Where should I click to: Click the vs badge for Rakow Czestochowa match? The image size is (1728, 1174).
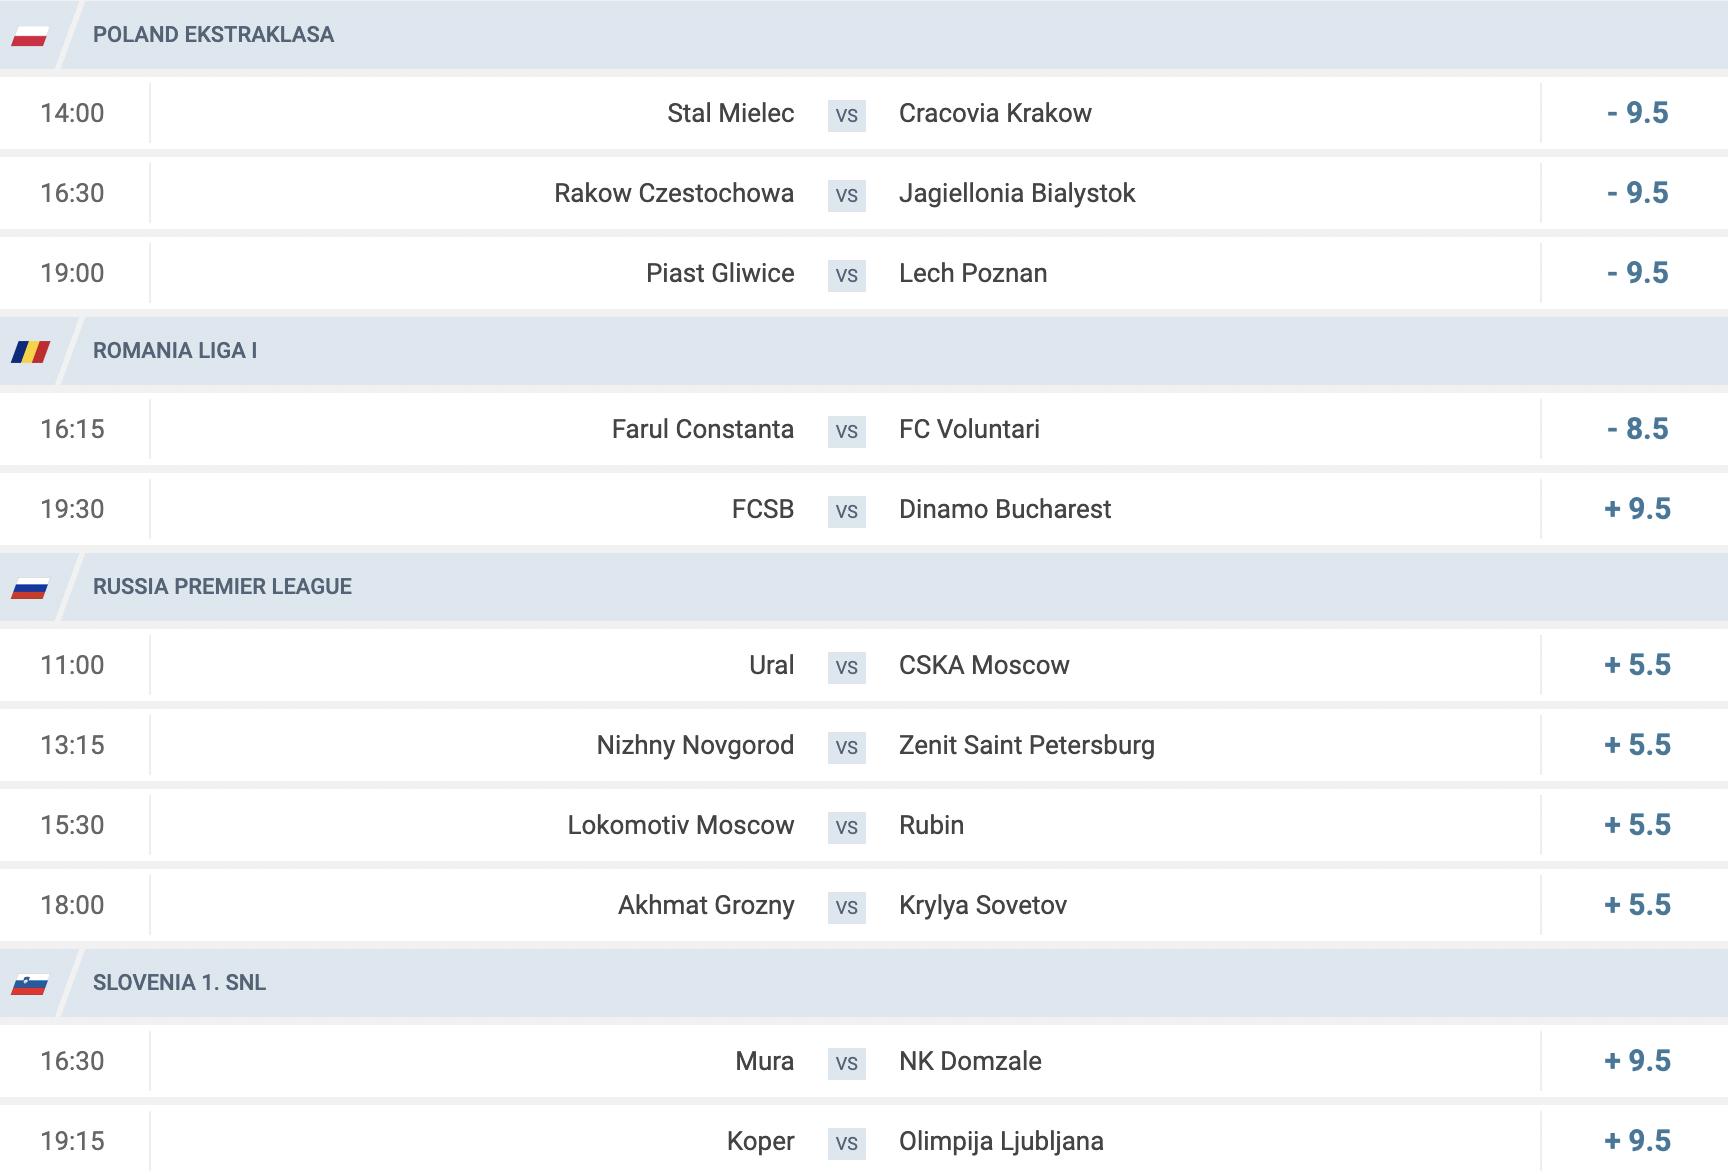[846, 195]
